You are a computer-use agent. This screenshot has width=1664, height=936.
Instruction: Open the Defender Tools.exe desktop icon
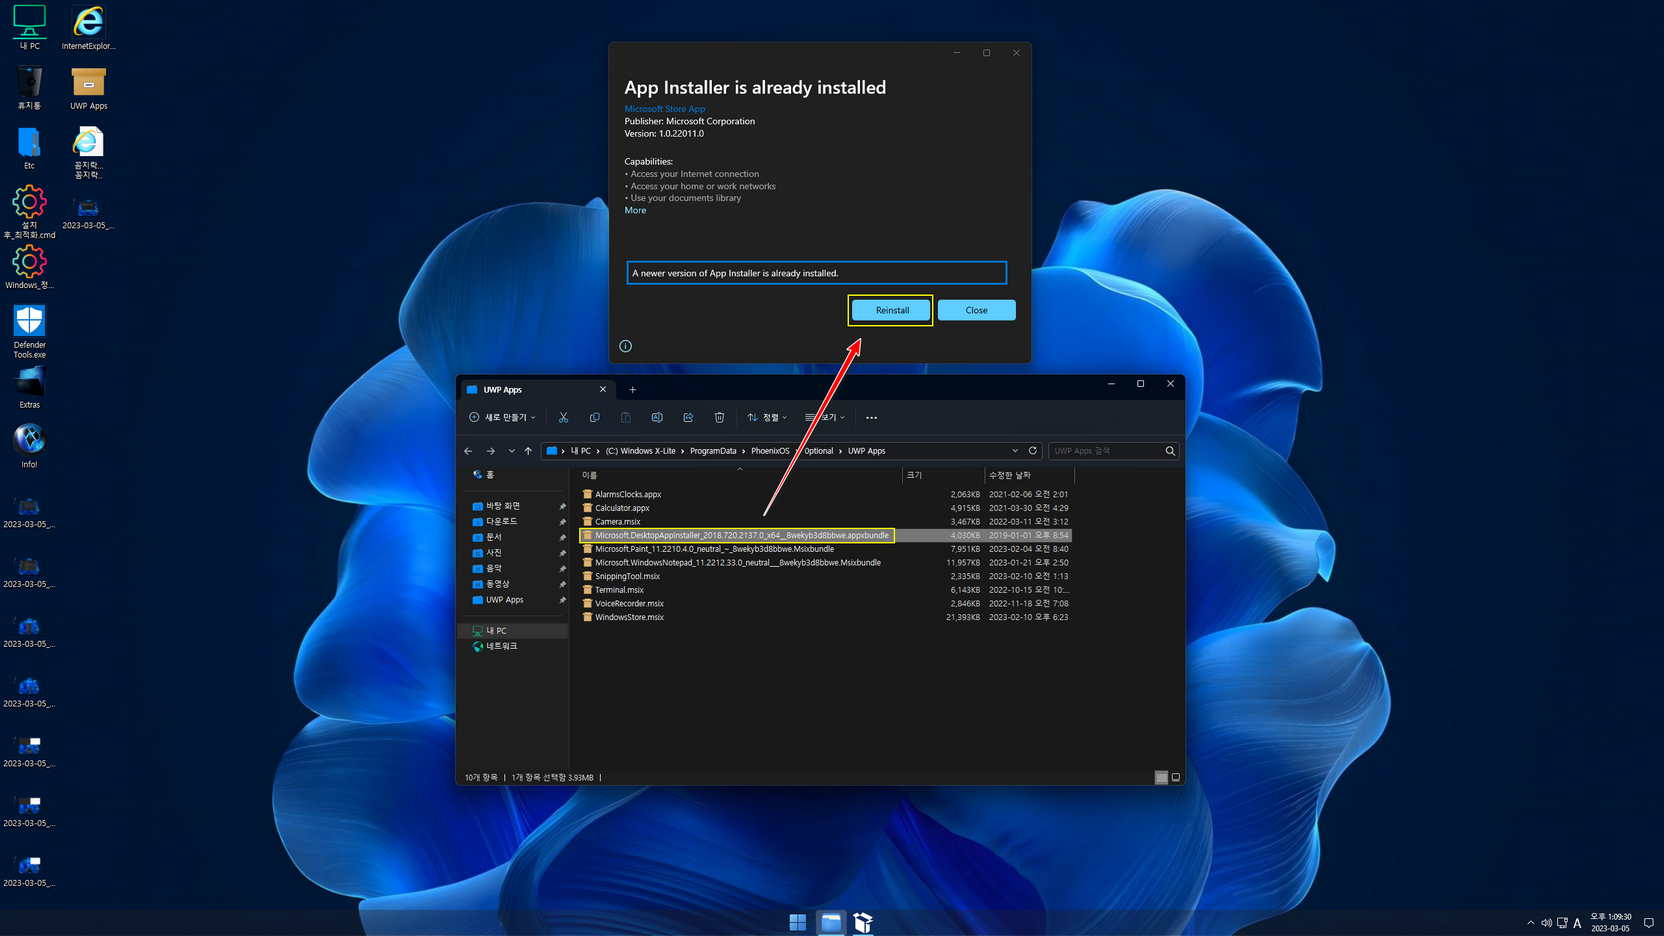(29, 332)
